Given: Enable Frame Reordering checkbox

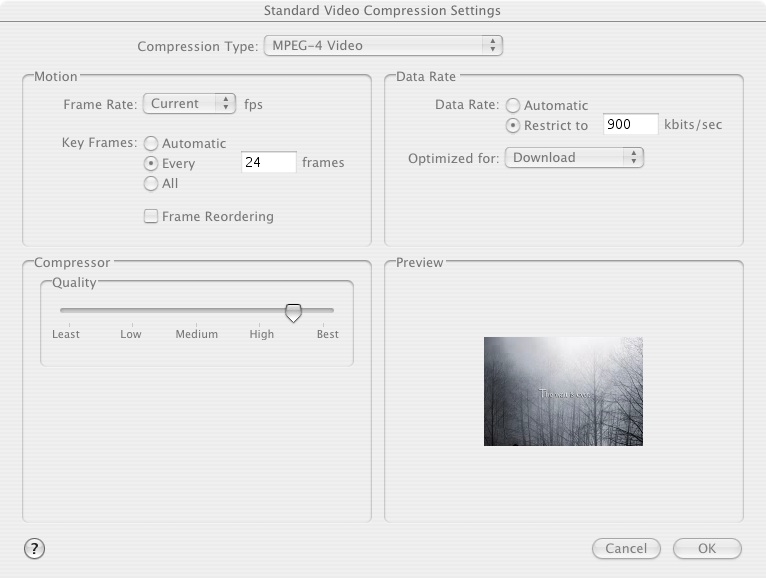Looking at the screenshot, I should pos(151,216).
